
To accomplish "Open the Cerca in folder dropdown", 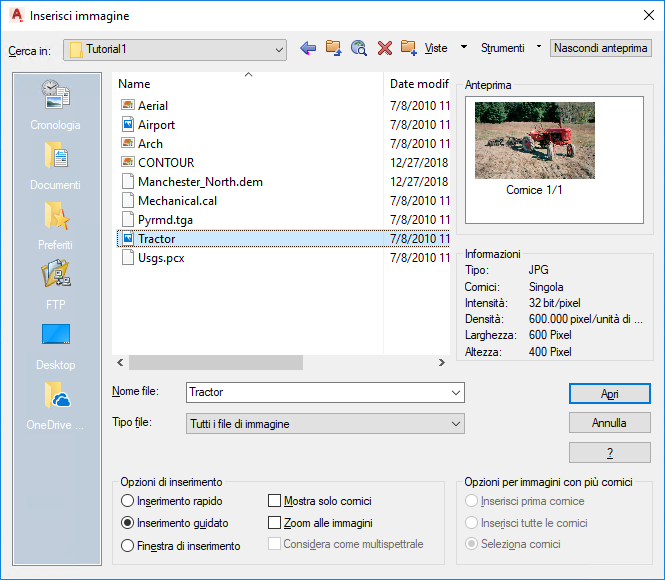I will [x=175, y=50].
